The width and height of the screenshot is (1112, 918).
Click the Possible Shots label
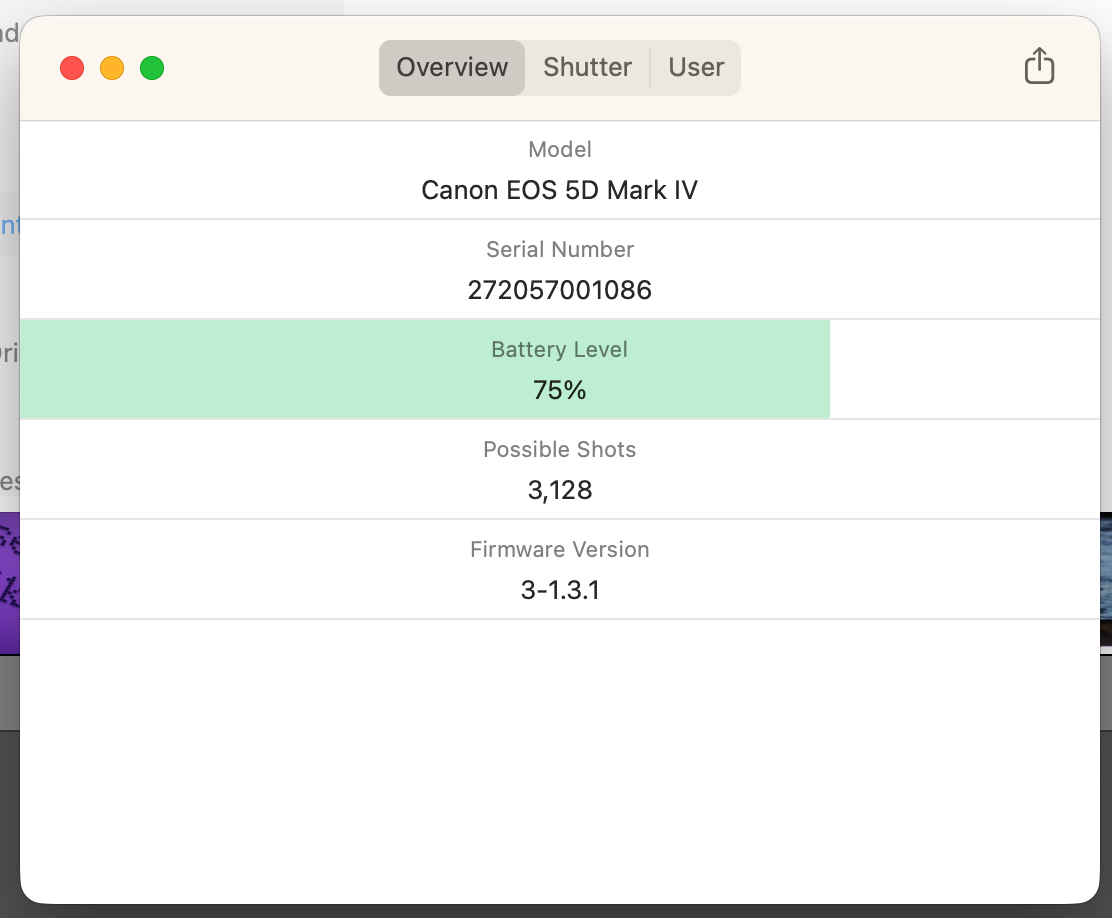[560, 450]
